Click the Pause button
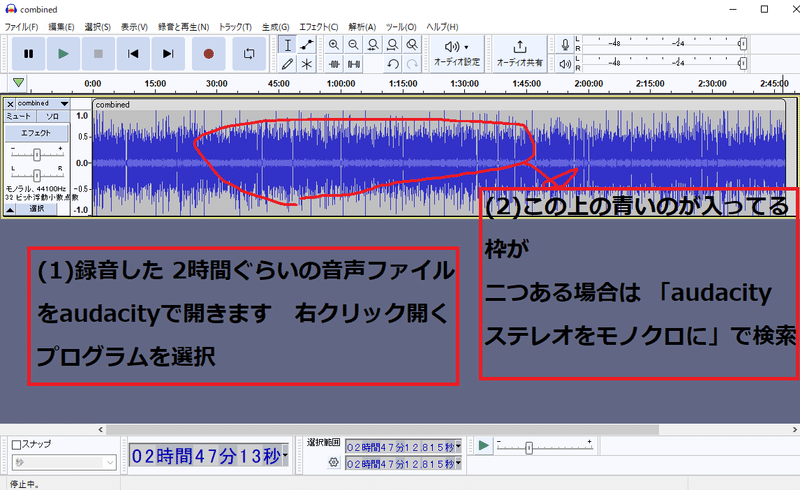This screenshot has height=490, width=800. (29, 54)
